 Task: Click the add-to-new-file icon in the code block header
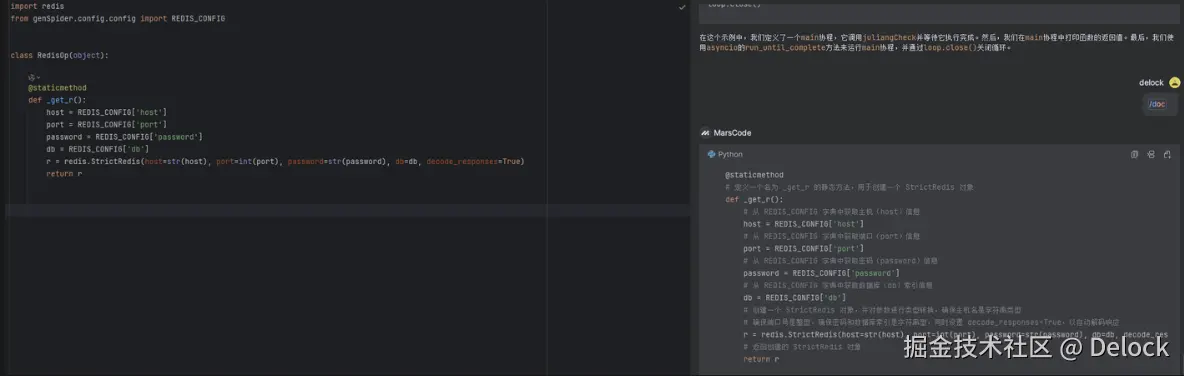(x=1167, y=154)
